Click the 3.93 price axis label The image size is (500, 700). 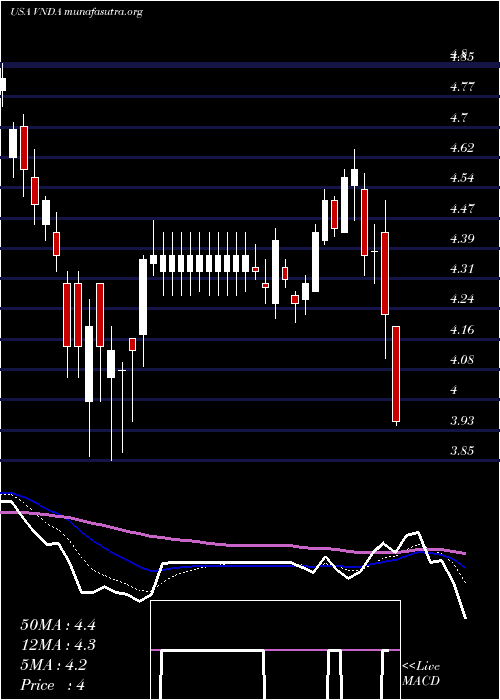[x=462, y=420]
